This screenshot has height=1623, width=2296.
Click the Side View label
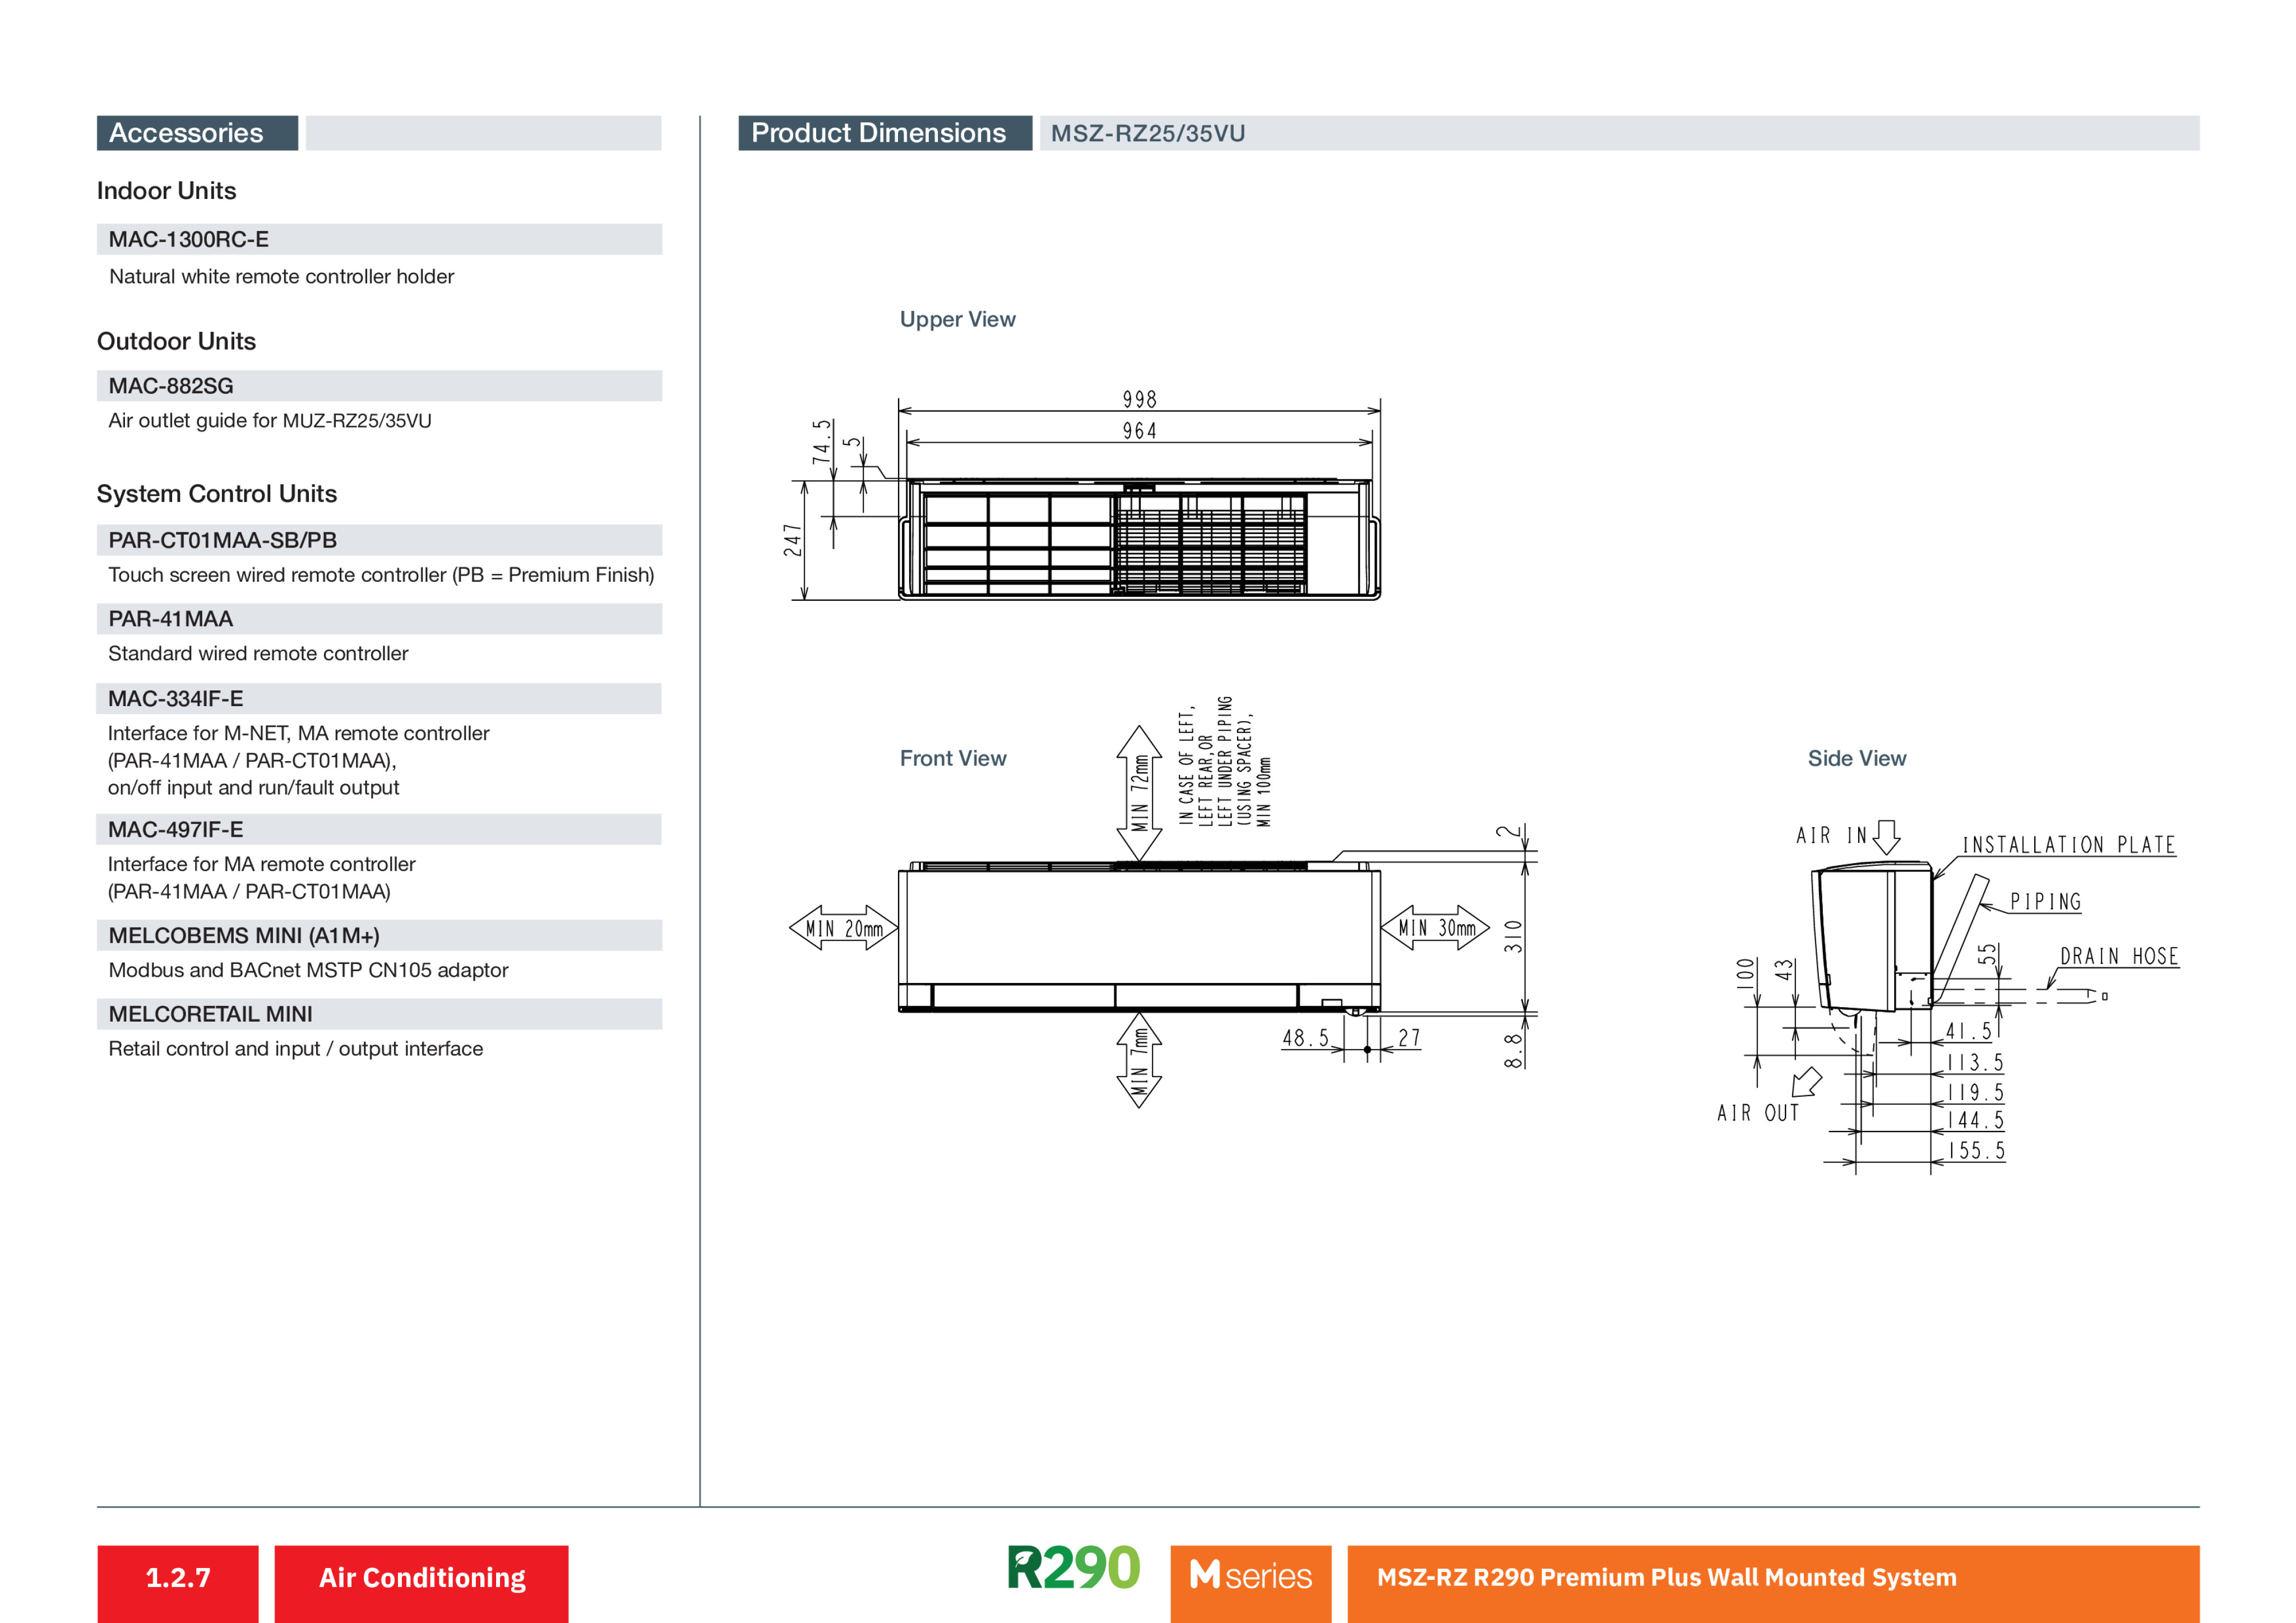(x=1857, y=758)
